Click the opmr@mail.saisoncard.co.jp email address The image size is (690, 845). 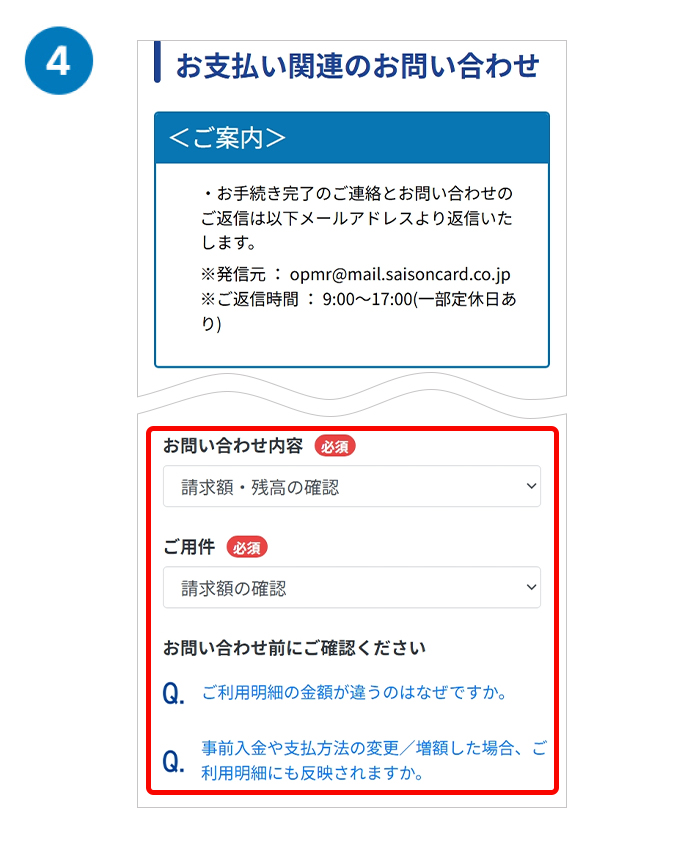tap(400, 274)
